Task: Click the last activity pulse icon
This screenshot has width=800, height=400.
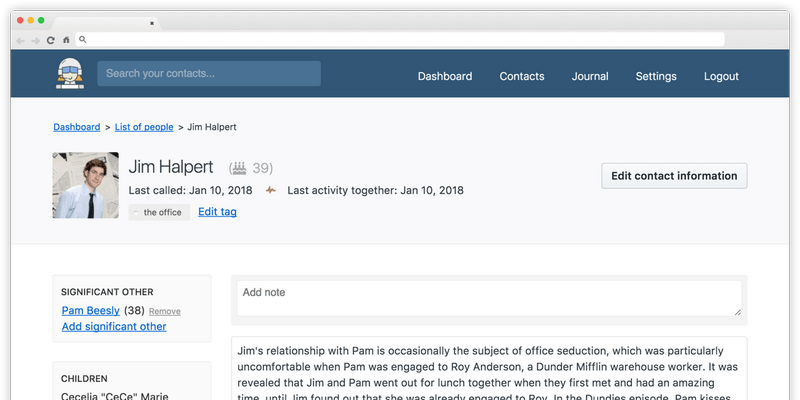Action: 271,190
